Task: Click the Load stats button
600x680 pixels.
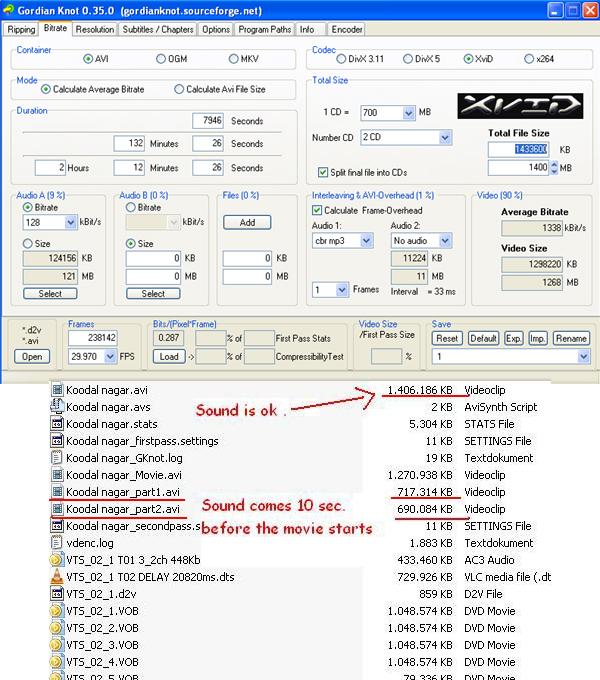Action: pos(169,356)
